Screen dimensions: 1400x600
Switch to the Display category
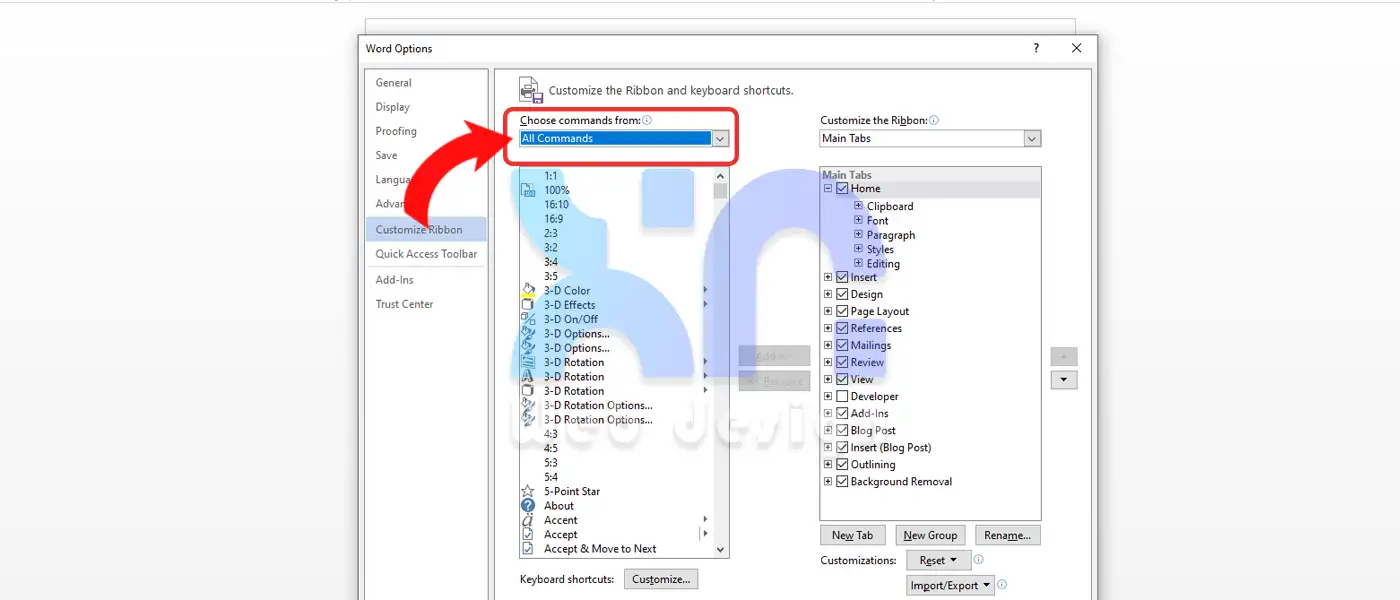click(426, 107)
